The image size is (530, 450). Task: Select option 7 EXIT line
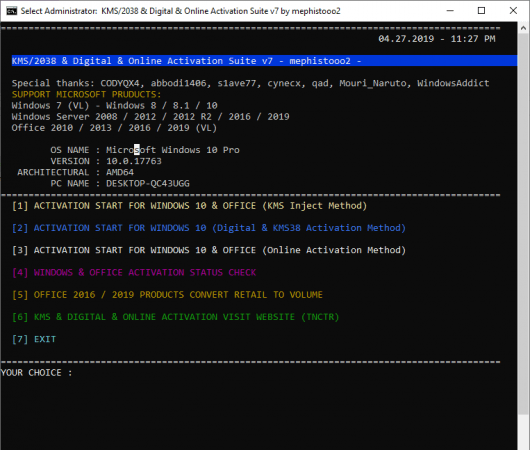(34, 339)
